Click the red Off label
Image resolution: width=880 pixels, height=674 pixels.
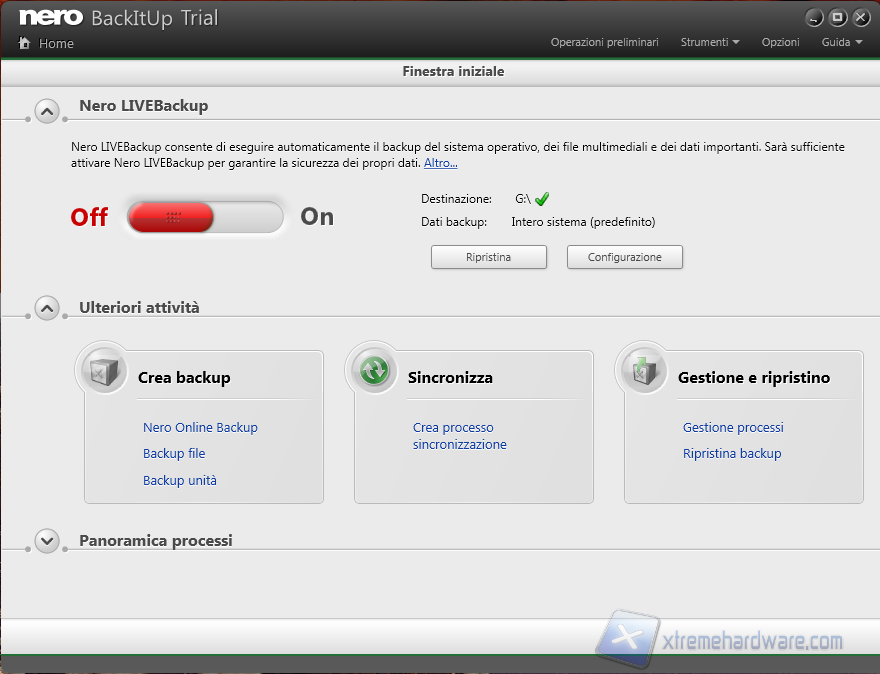click(x=89, y=217)
